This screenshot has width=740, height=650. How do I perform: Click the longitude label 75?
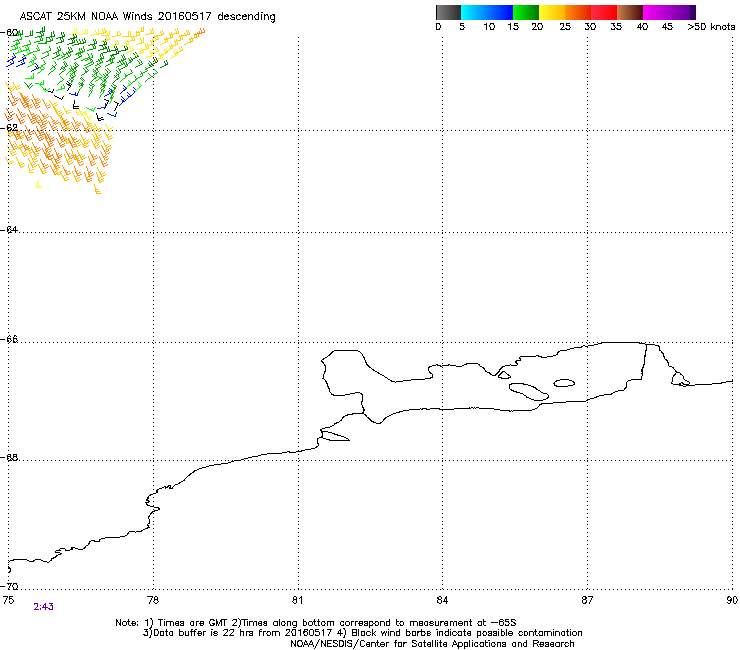[8, 600]
